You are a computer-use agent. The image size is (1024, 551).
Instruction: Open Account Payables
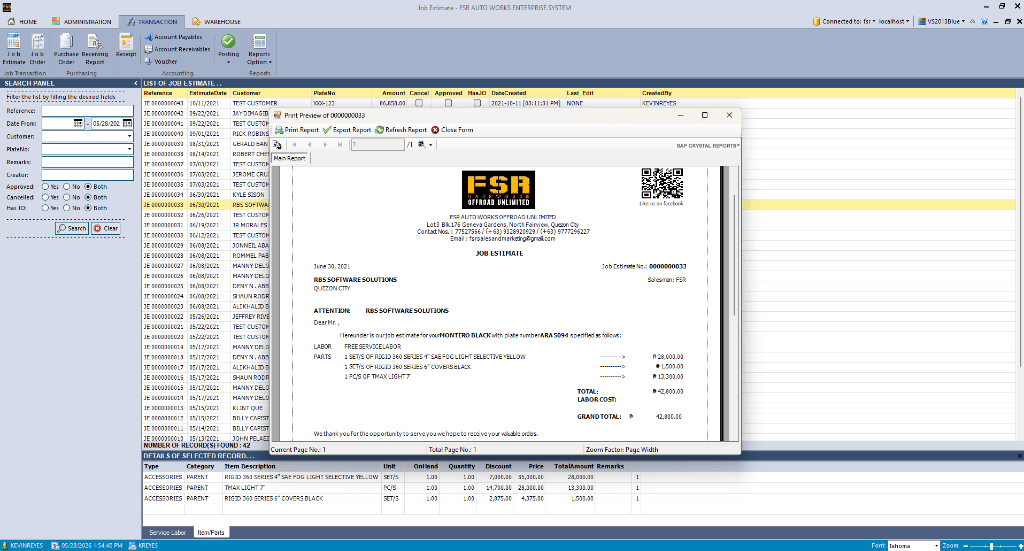[x=174, y=37]
